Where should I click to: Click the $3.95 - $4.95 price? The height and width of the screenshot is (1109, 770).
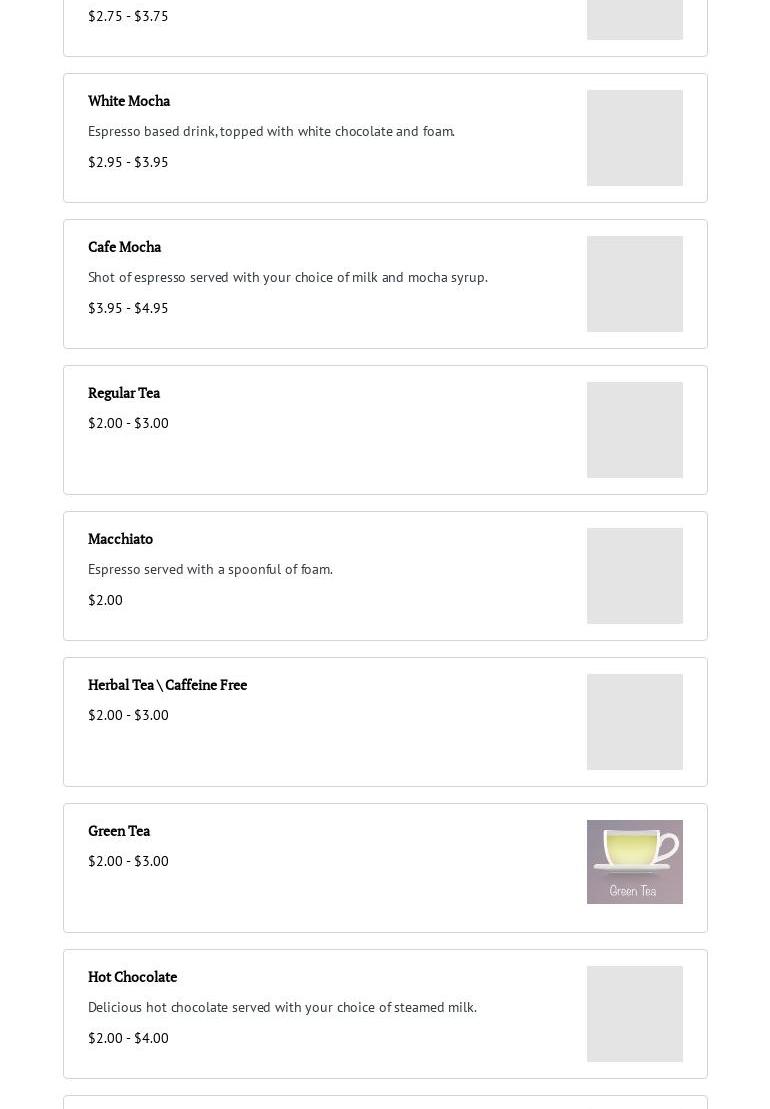[x=128, y=308]
